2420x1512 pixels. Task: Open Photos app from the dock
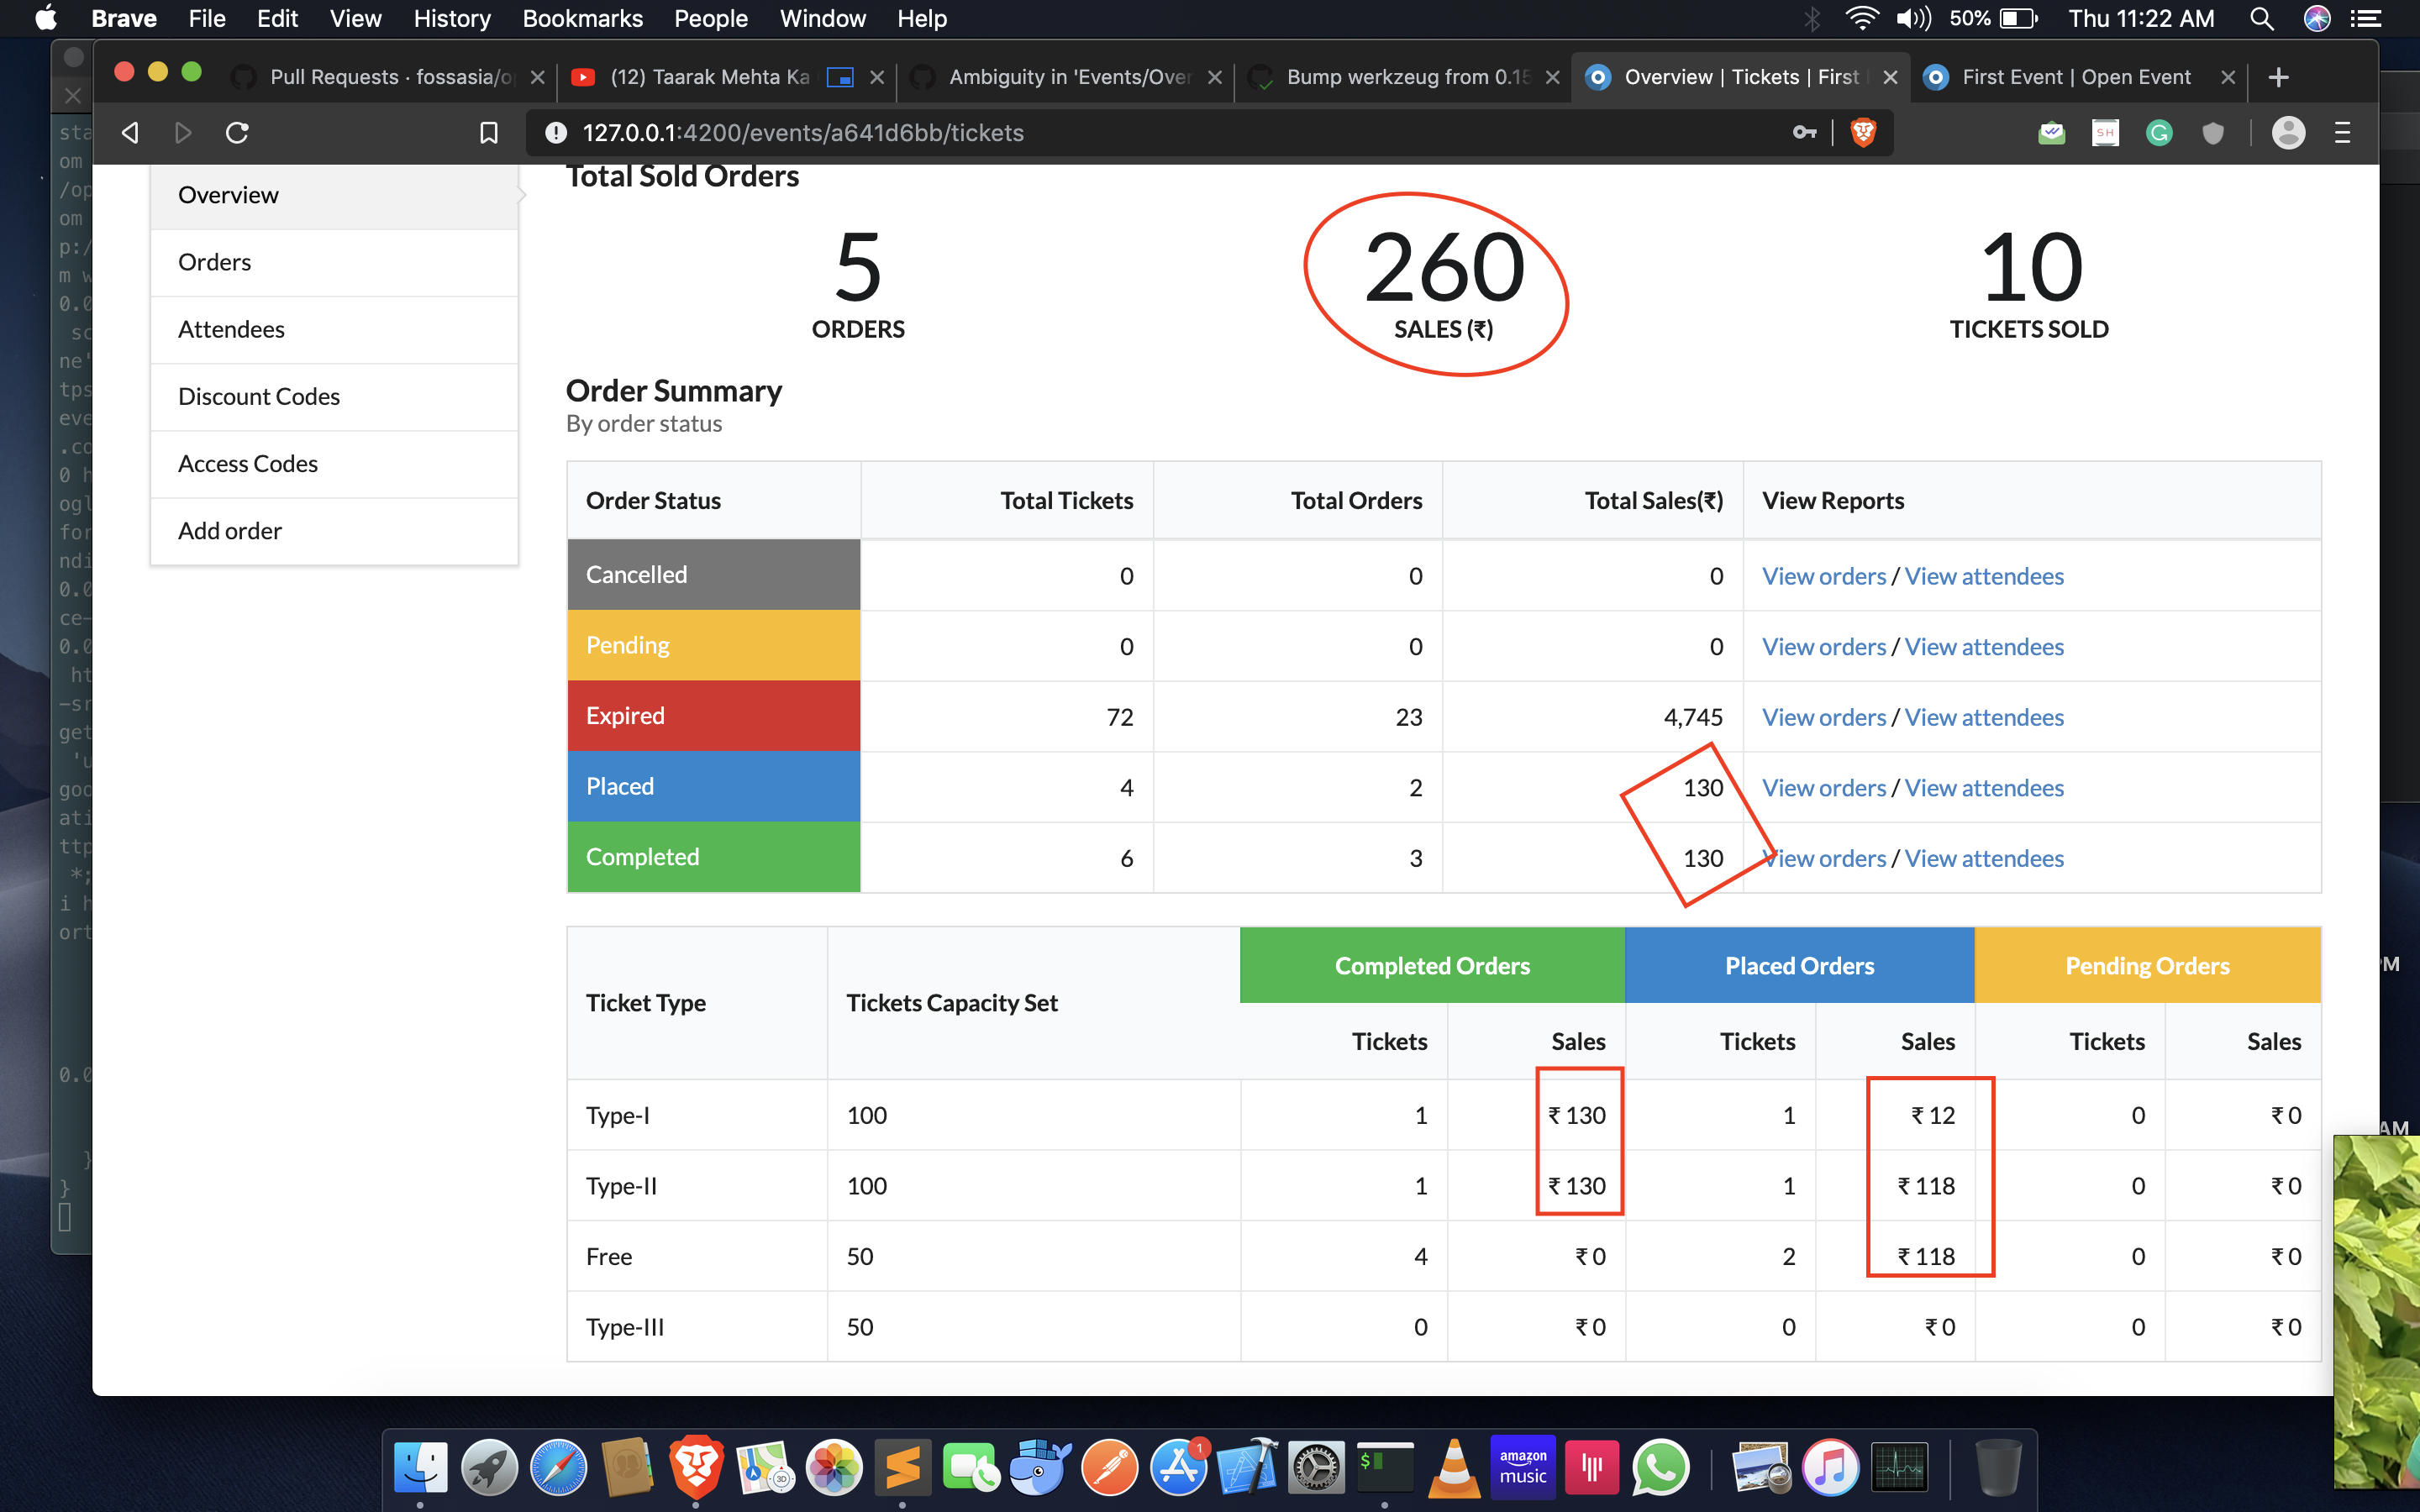coord(834,1468)
